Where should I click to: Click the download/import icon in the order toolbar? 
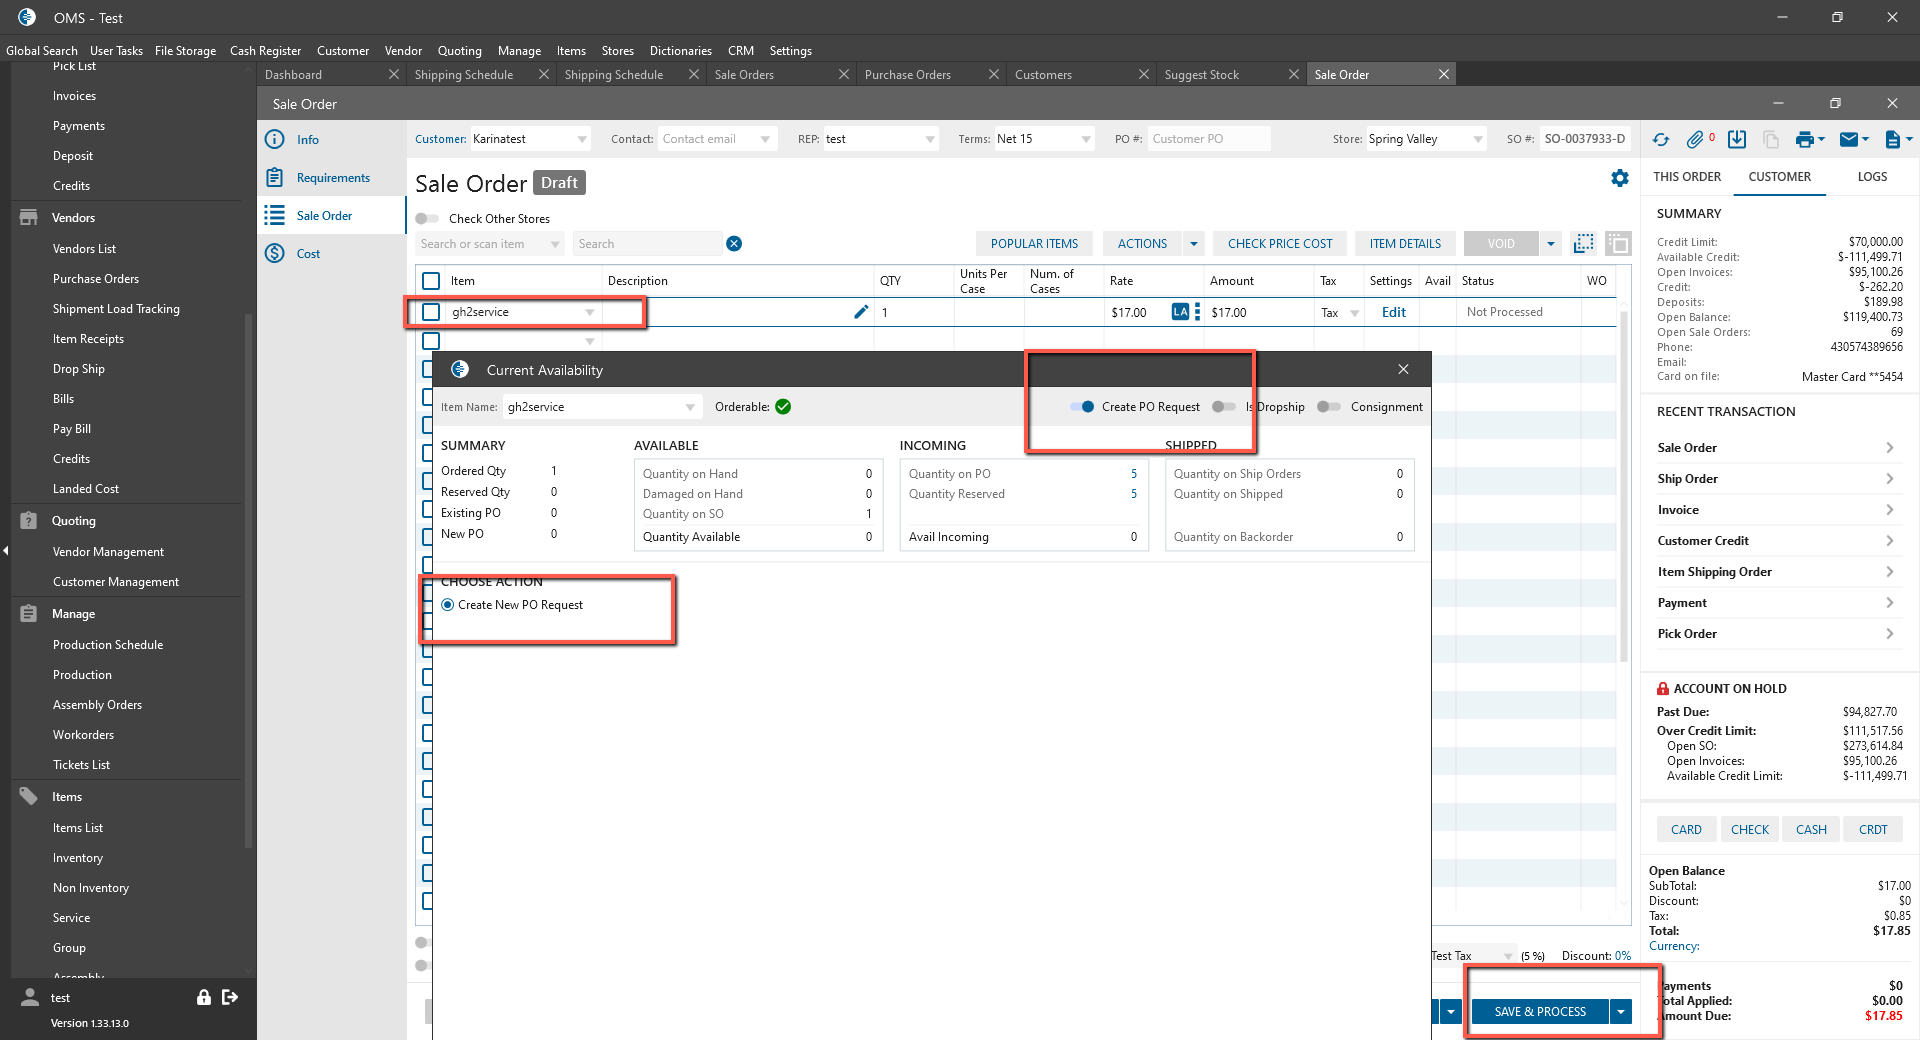click(1737, 140)
